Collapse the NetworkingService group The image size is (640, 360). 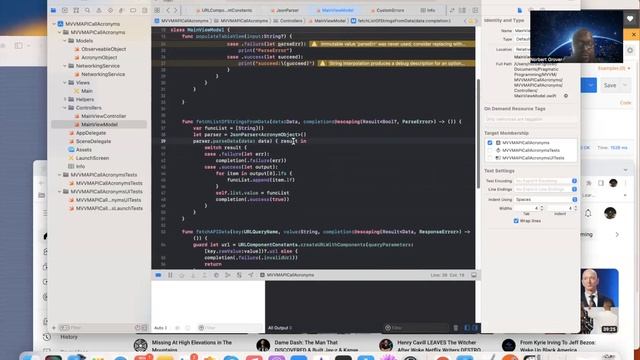[64, 66]
